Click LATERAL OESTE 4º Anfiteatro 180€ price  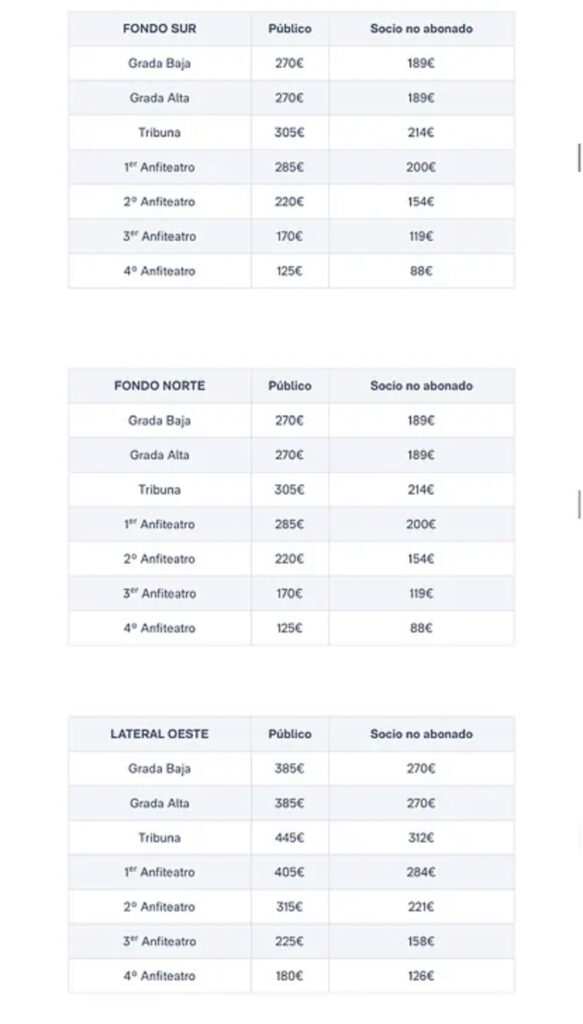coord(290,976)
